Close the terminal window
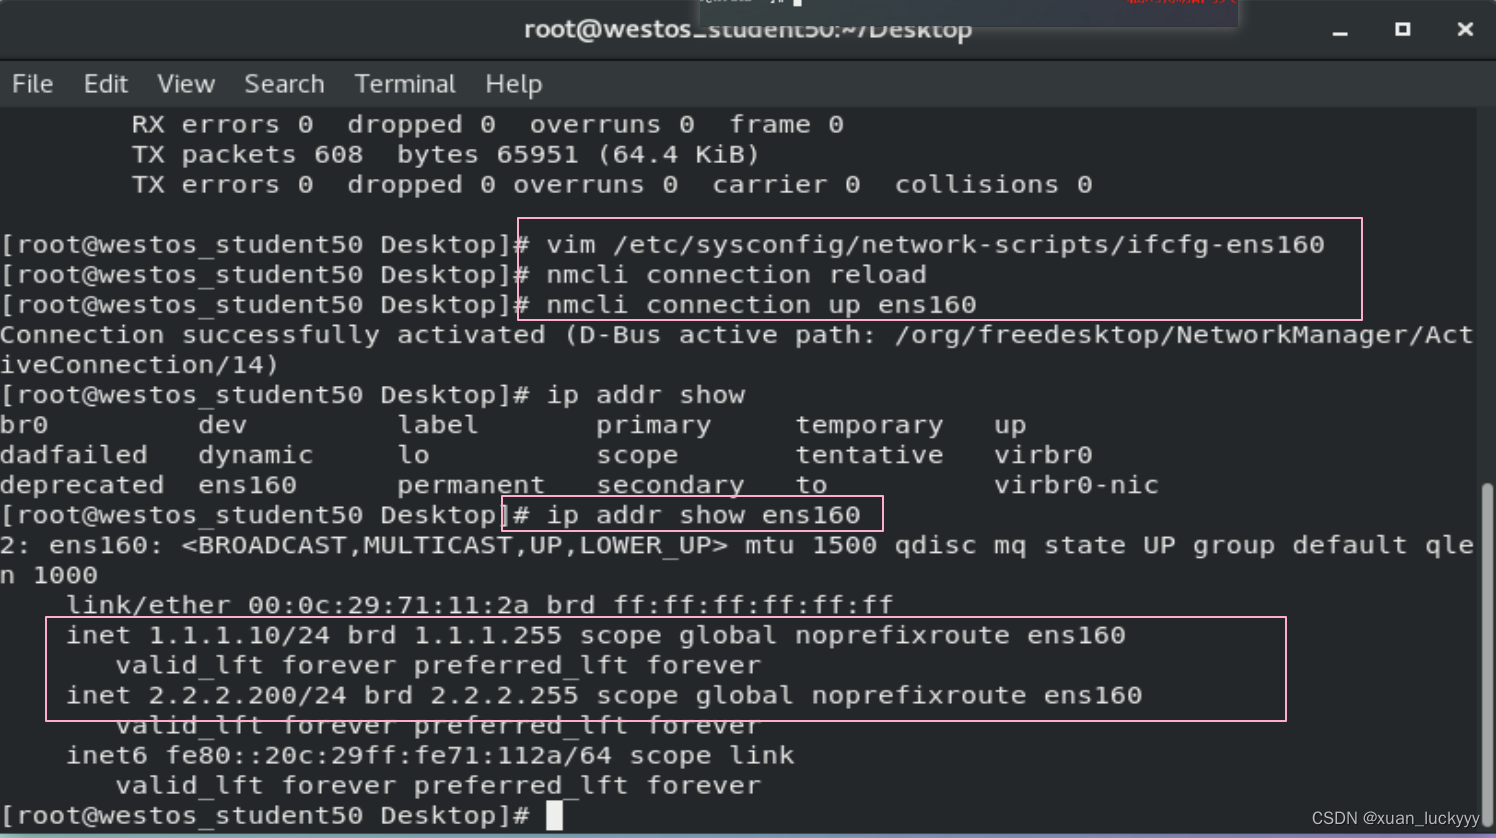 click(x=1465, y=30)
